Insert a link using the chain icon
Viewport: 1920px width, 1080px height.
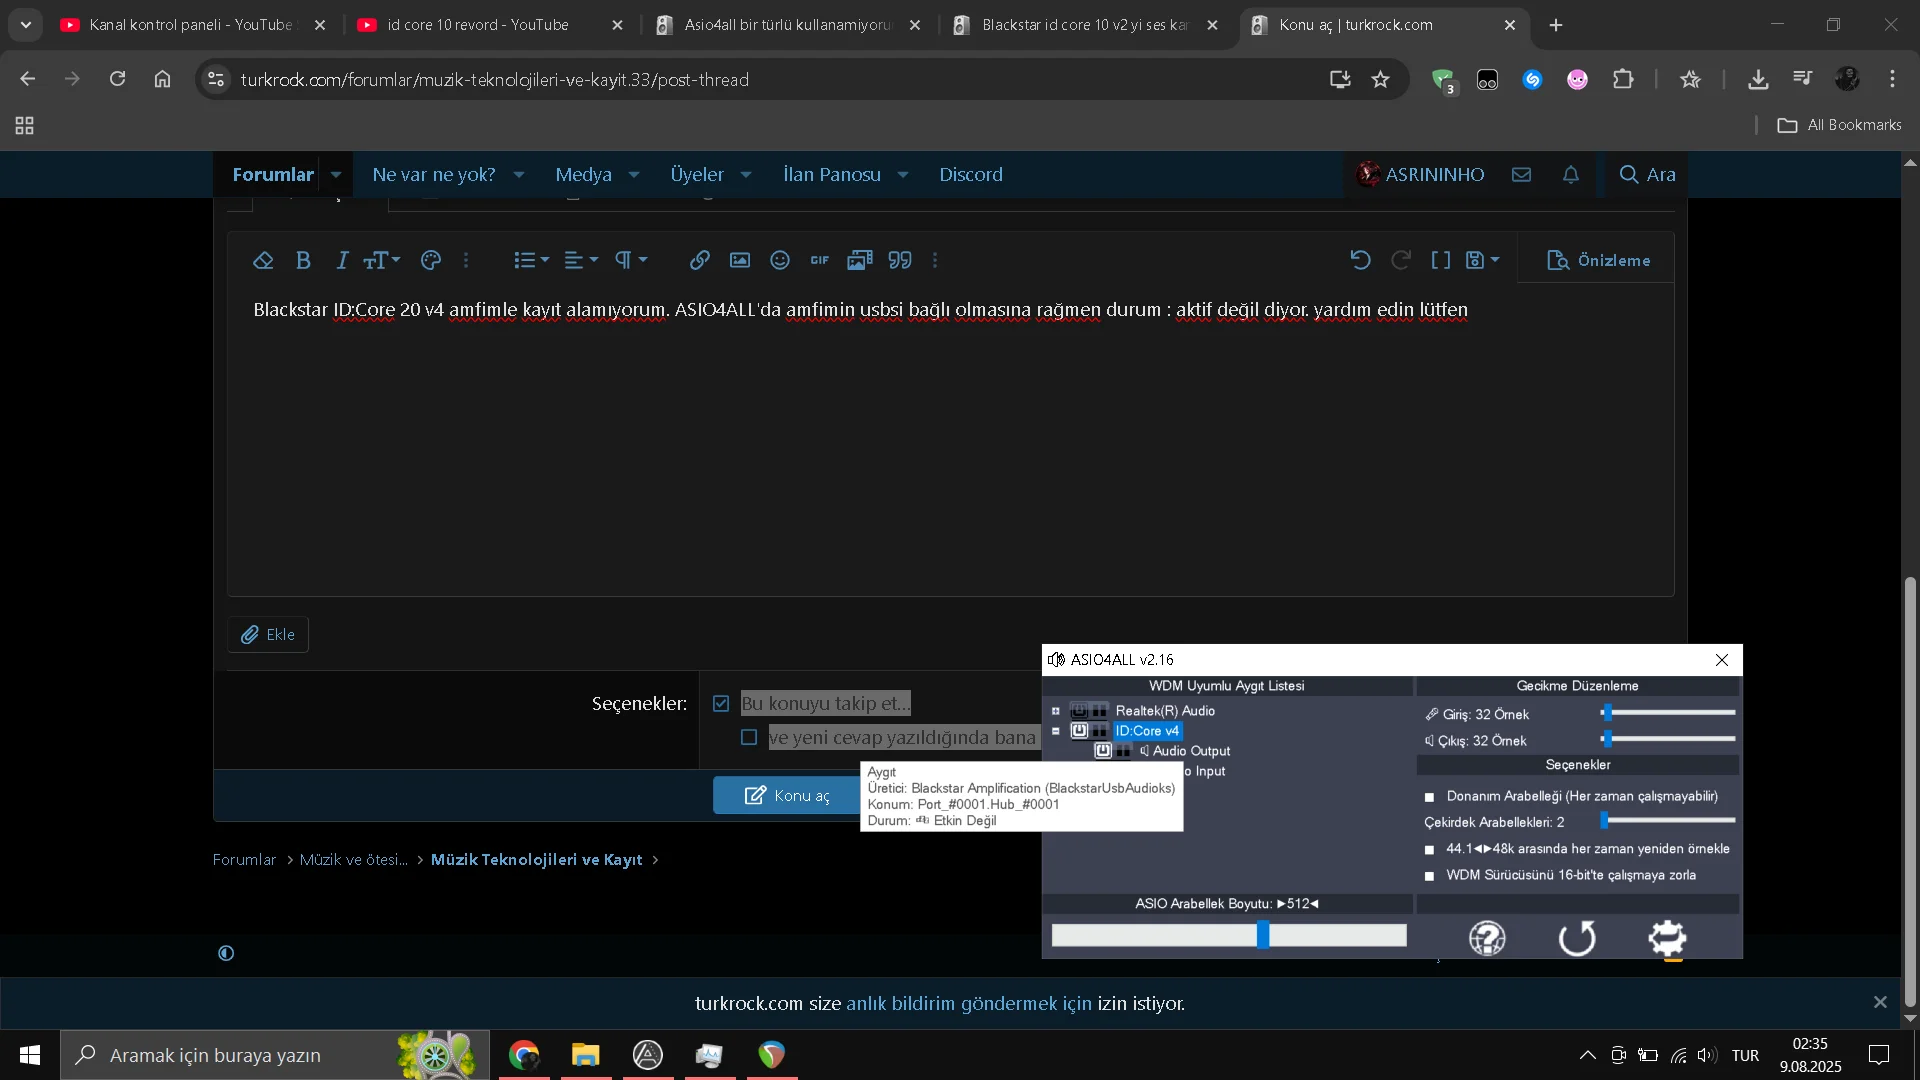pos(700,260)
